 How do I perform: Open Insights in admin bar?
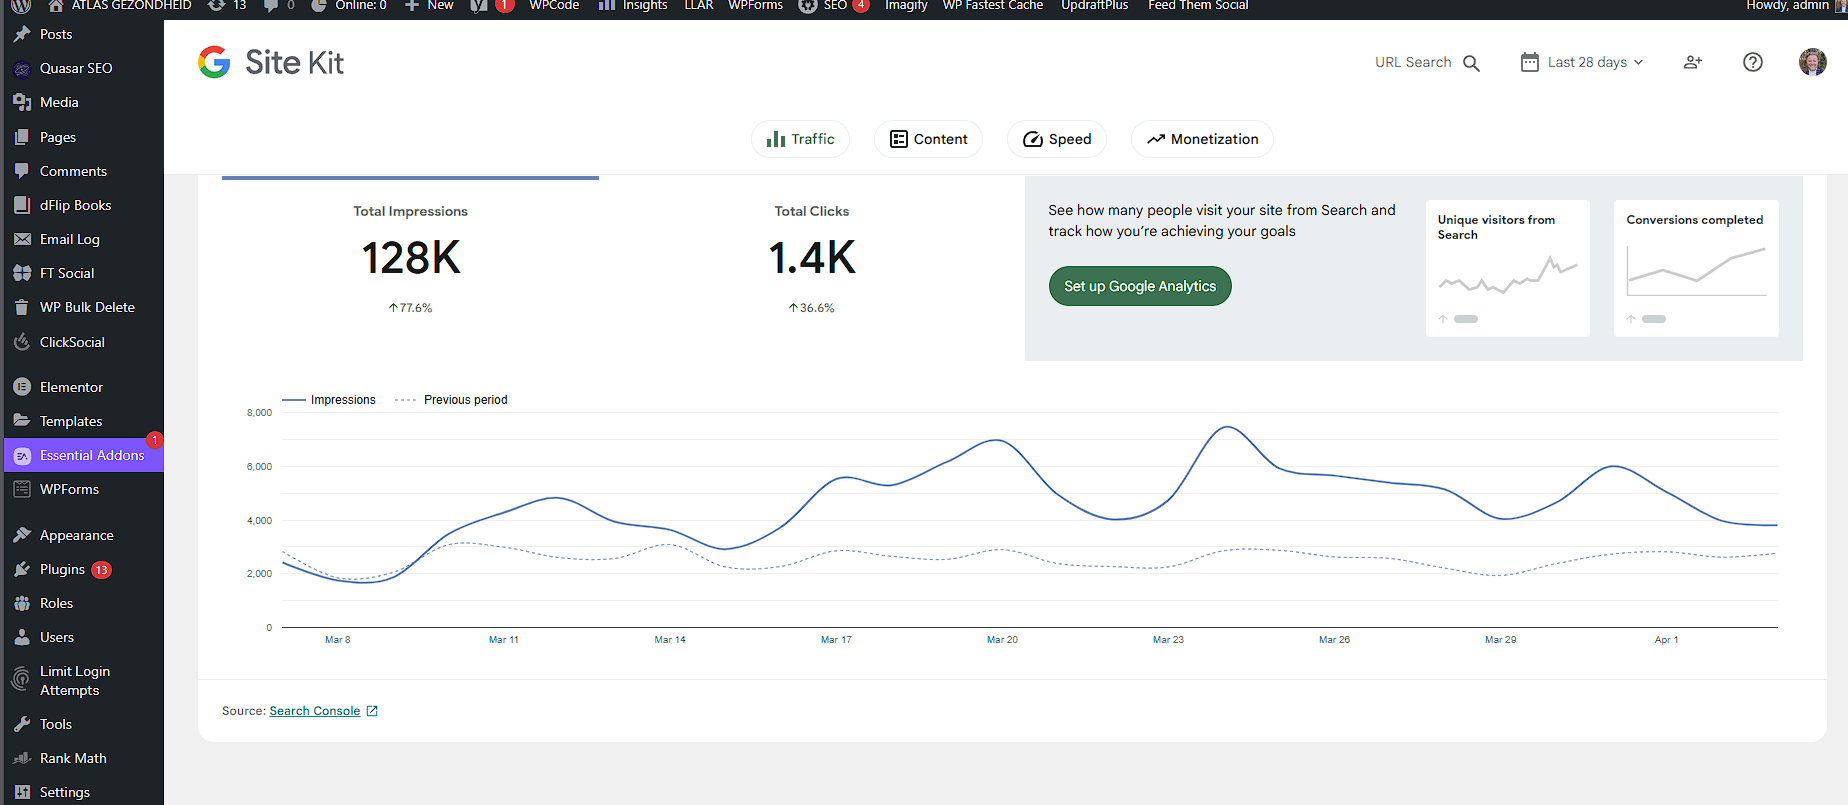click(633, 5)
